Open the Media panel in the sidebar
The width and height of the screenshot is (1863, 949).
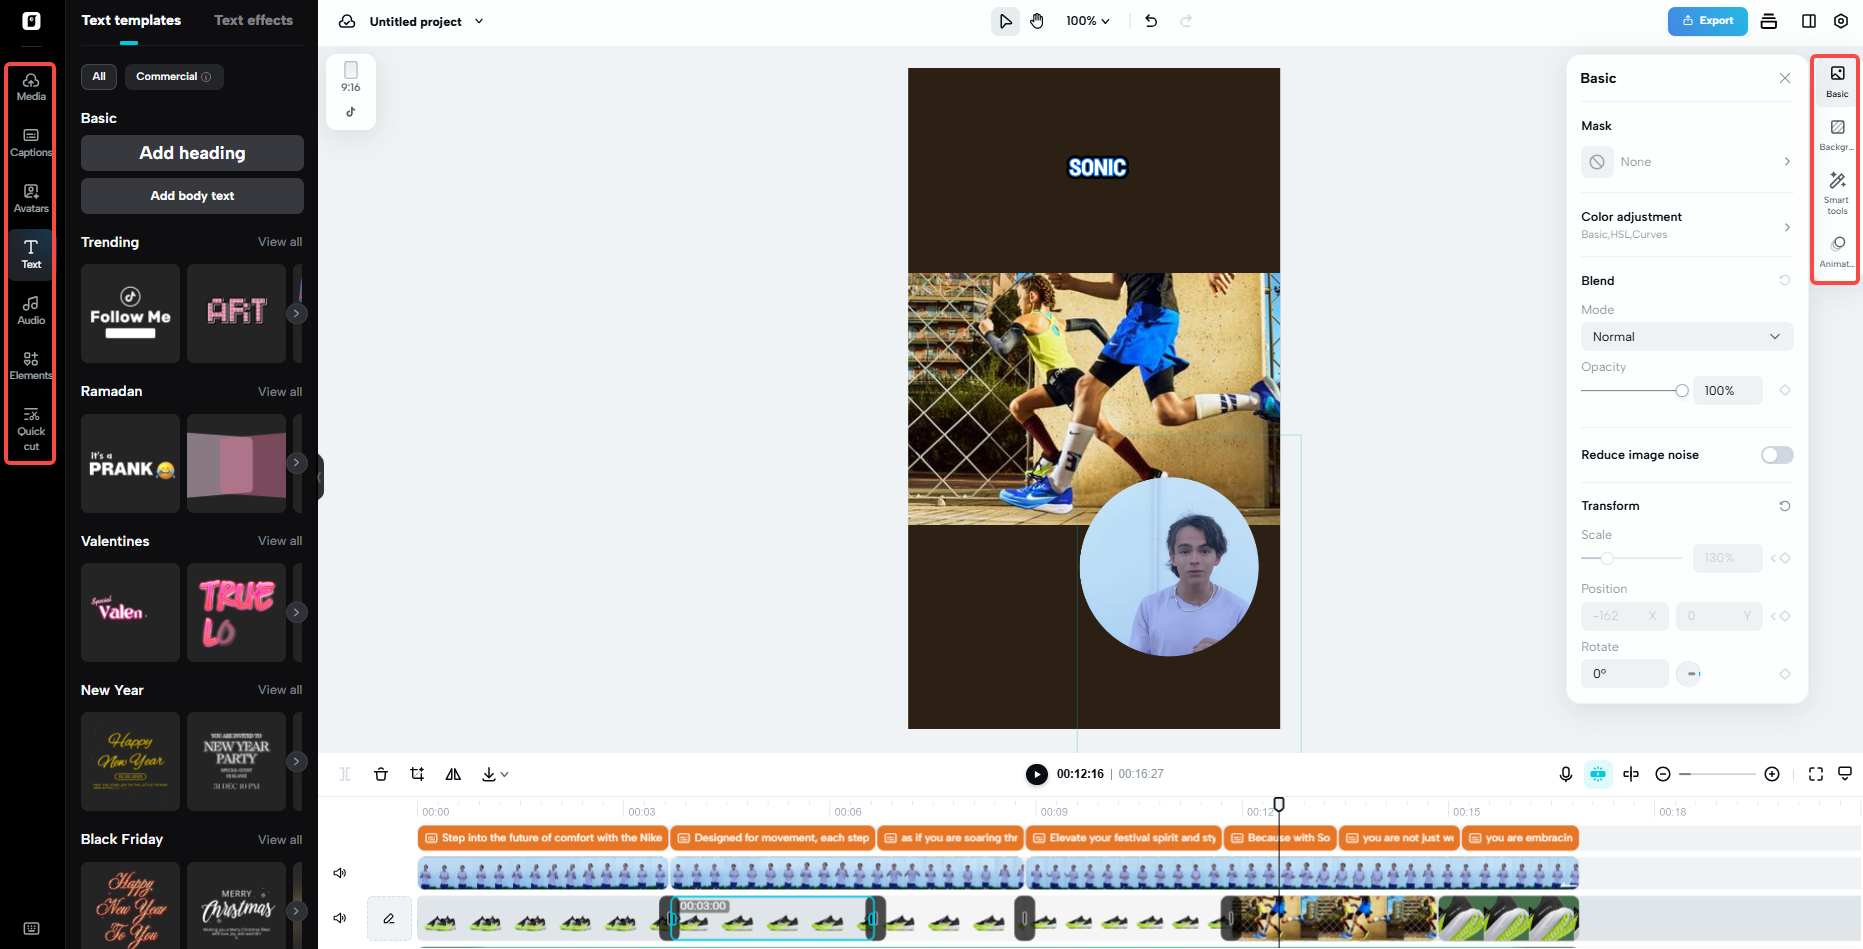coord(31,87)
